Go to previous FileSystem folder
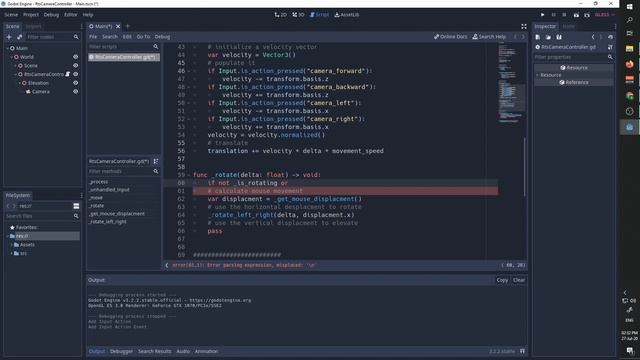Image resolution: width=640 pixels, height=360 pixels. (x=8, y=206)
